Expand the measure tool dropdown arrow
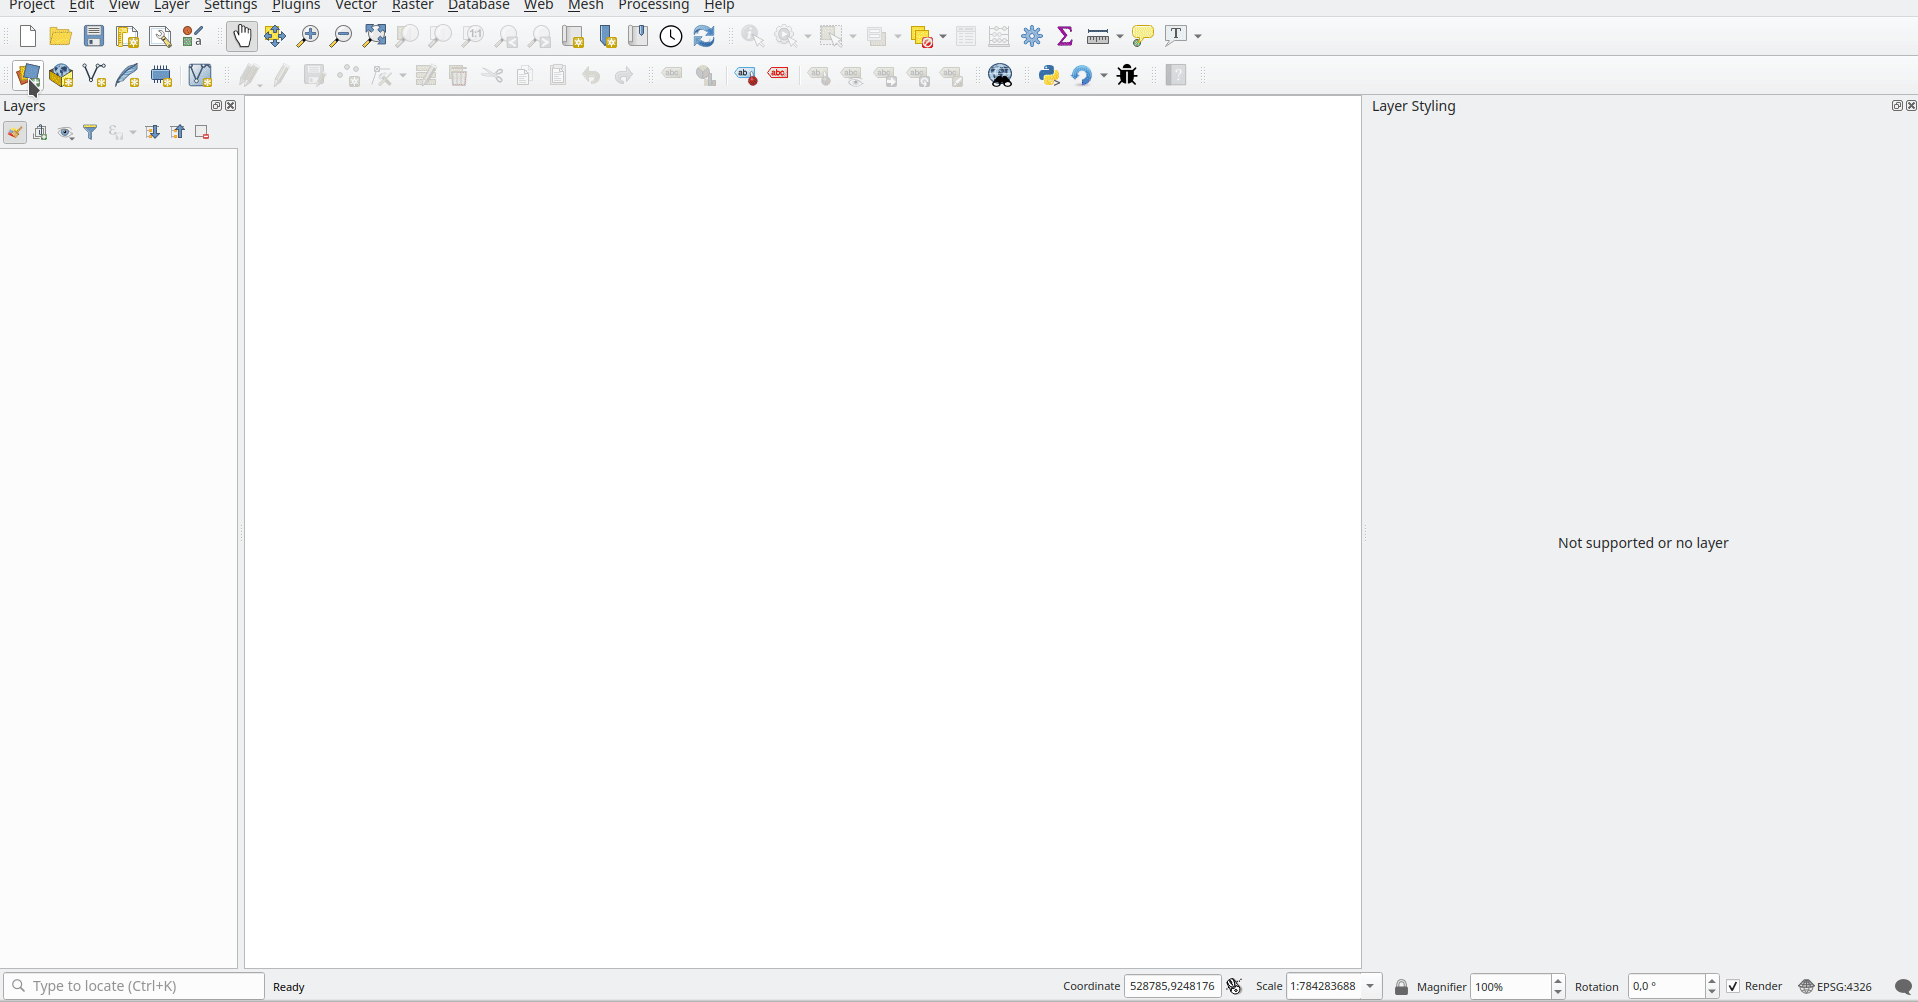Viewport: 1918px width, 1002px height. pos(1120,37)
